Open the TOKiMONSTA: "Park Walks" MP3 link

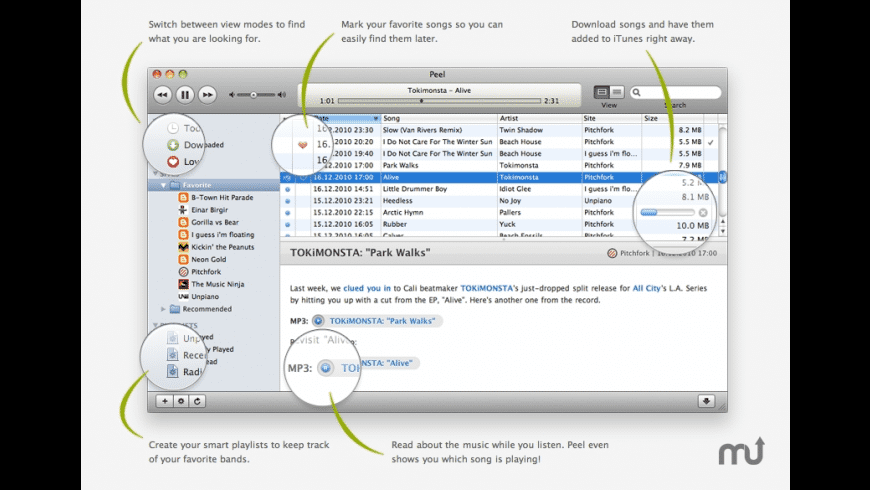tap(382, 321)
